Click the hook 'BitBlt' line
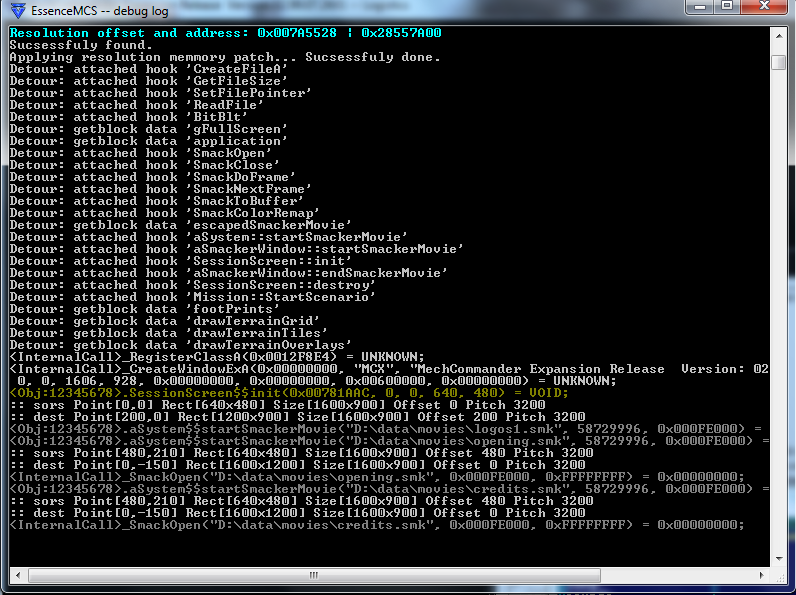The width and height of the screenshot is (796, 595). (128, 117)
